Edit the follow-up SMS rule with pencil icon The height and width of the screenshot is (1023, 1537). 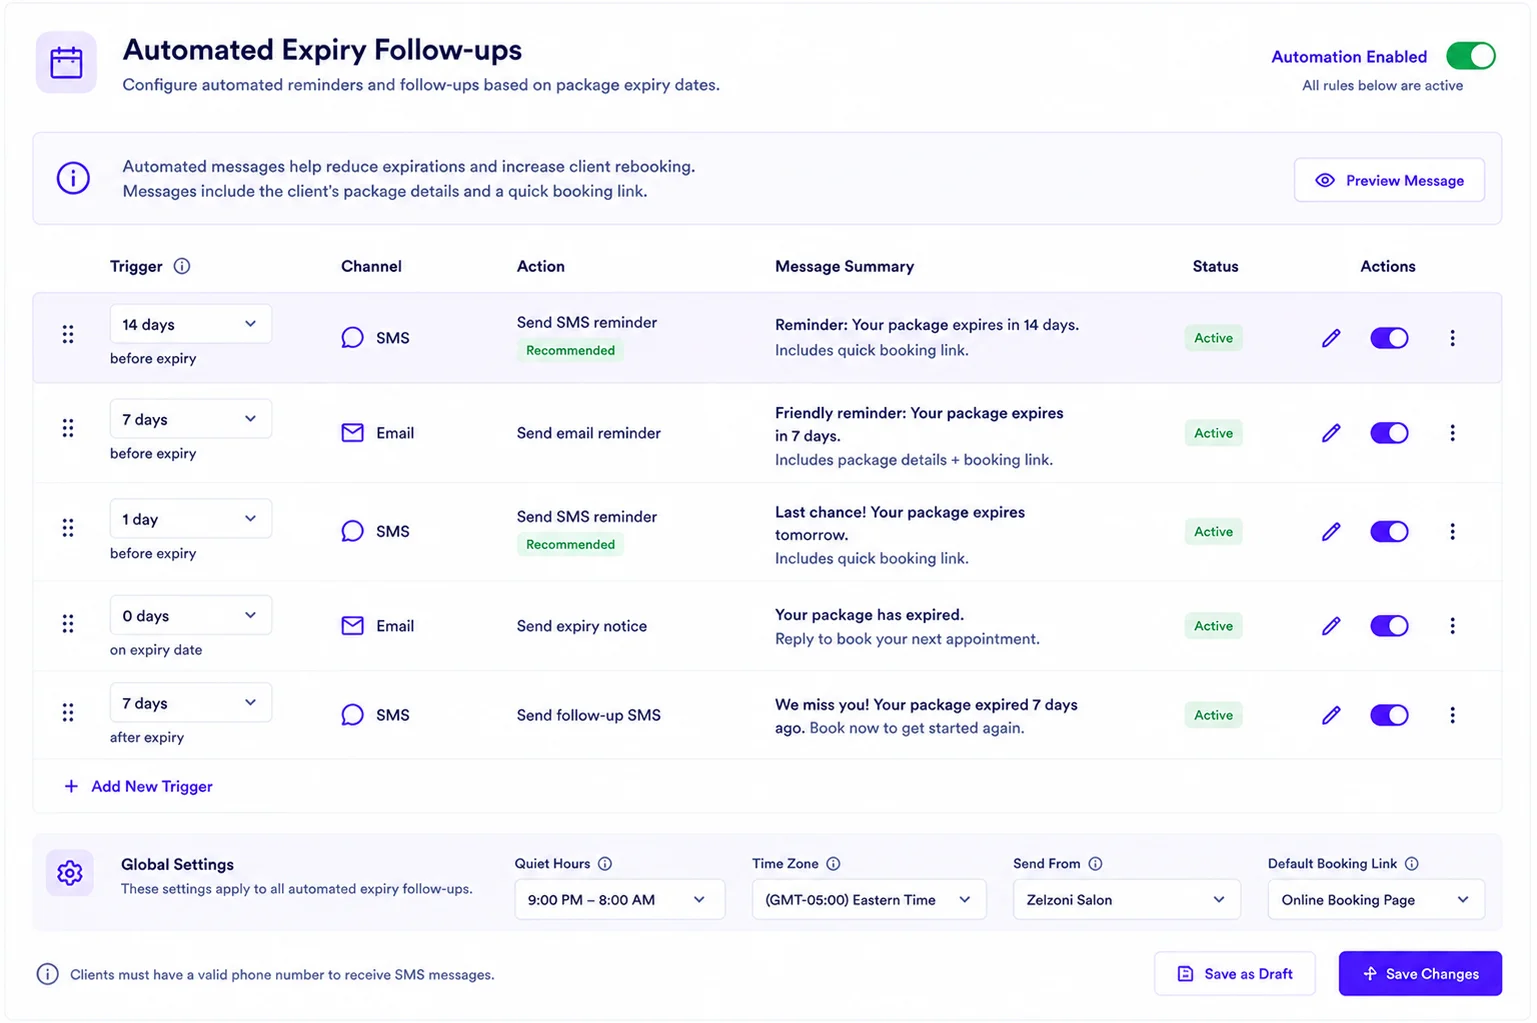(1331, 715)
